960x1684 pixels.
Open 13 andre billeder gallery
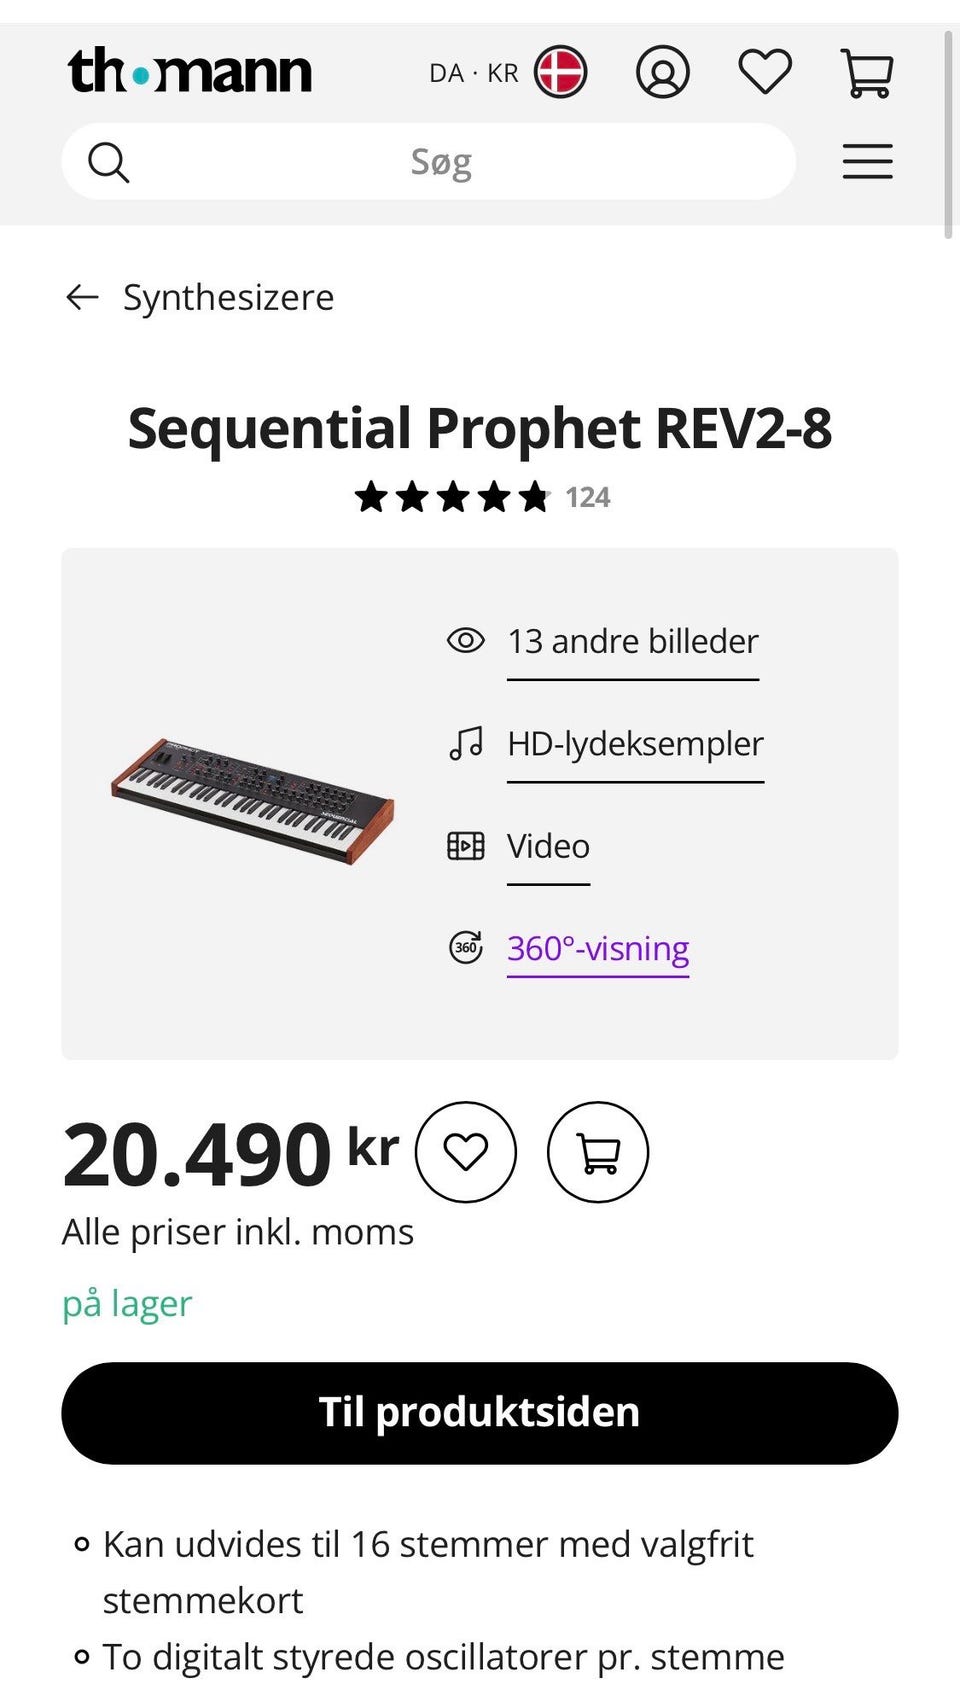click(632, 641)
